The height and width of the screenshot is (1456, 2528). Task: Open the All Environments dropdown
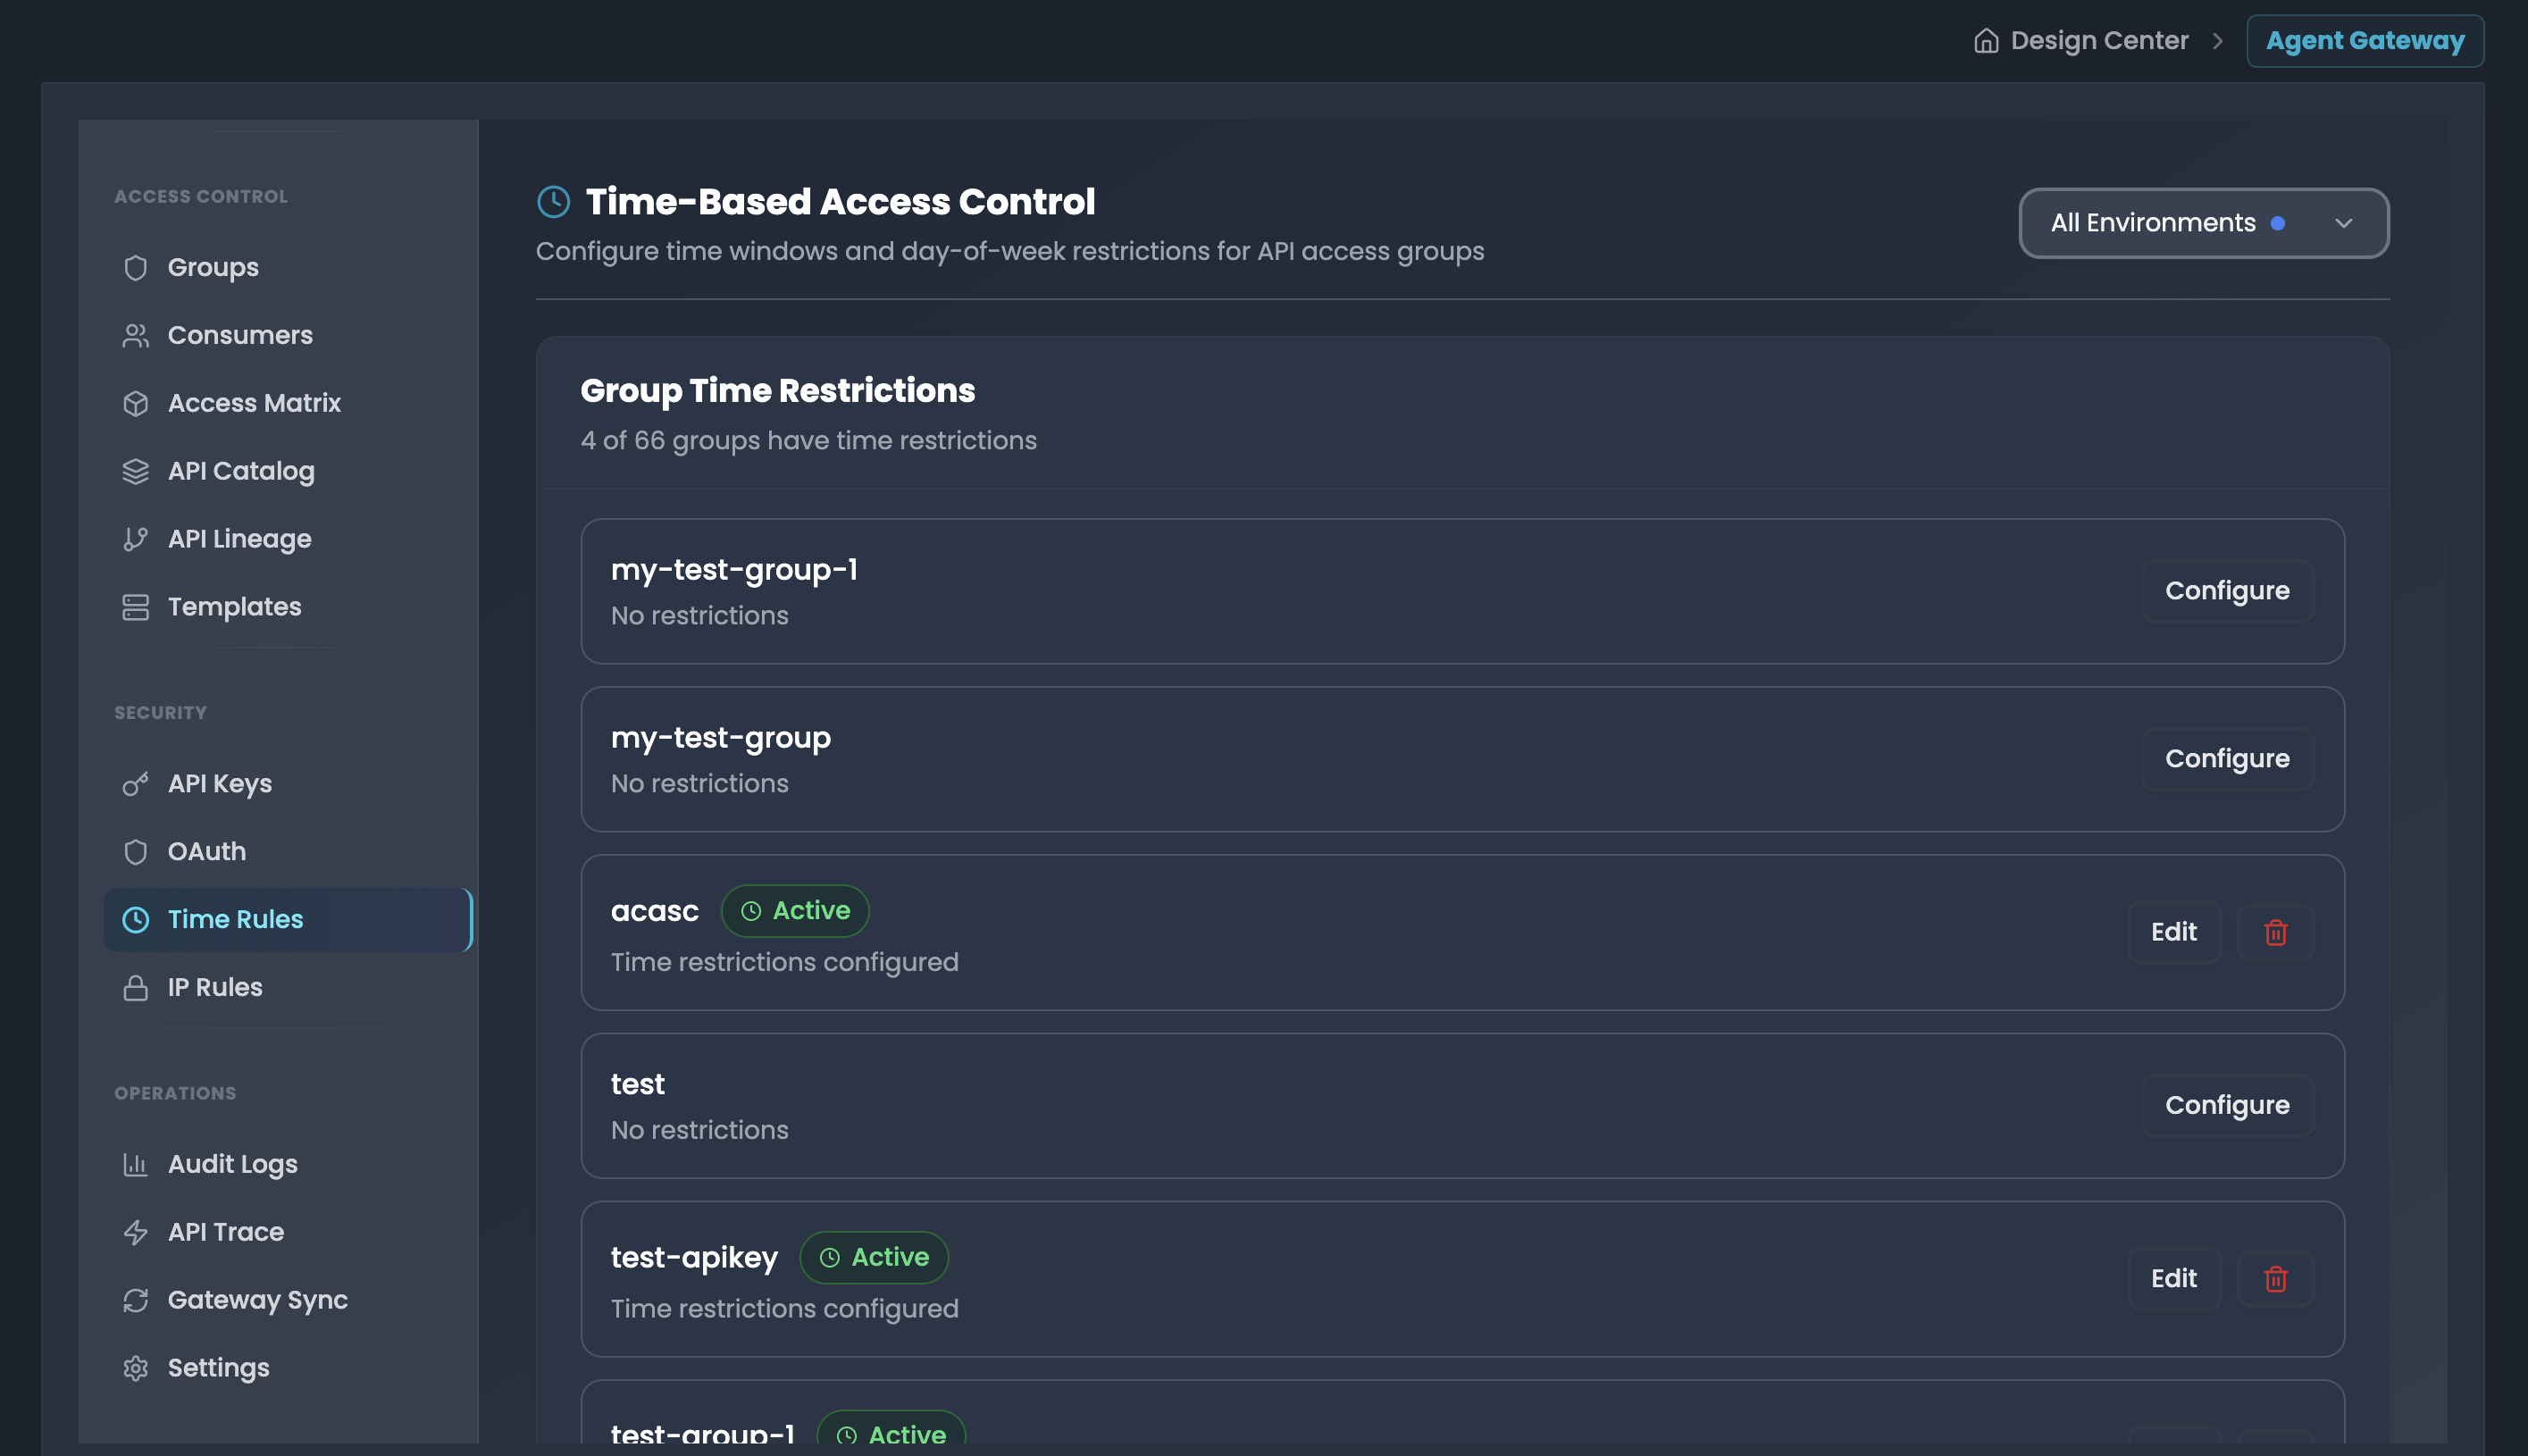point(2203,223)
